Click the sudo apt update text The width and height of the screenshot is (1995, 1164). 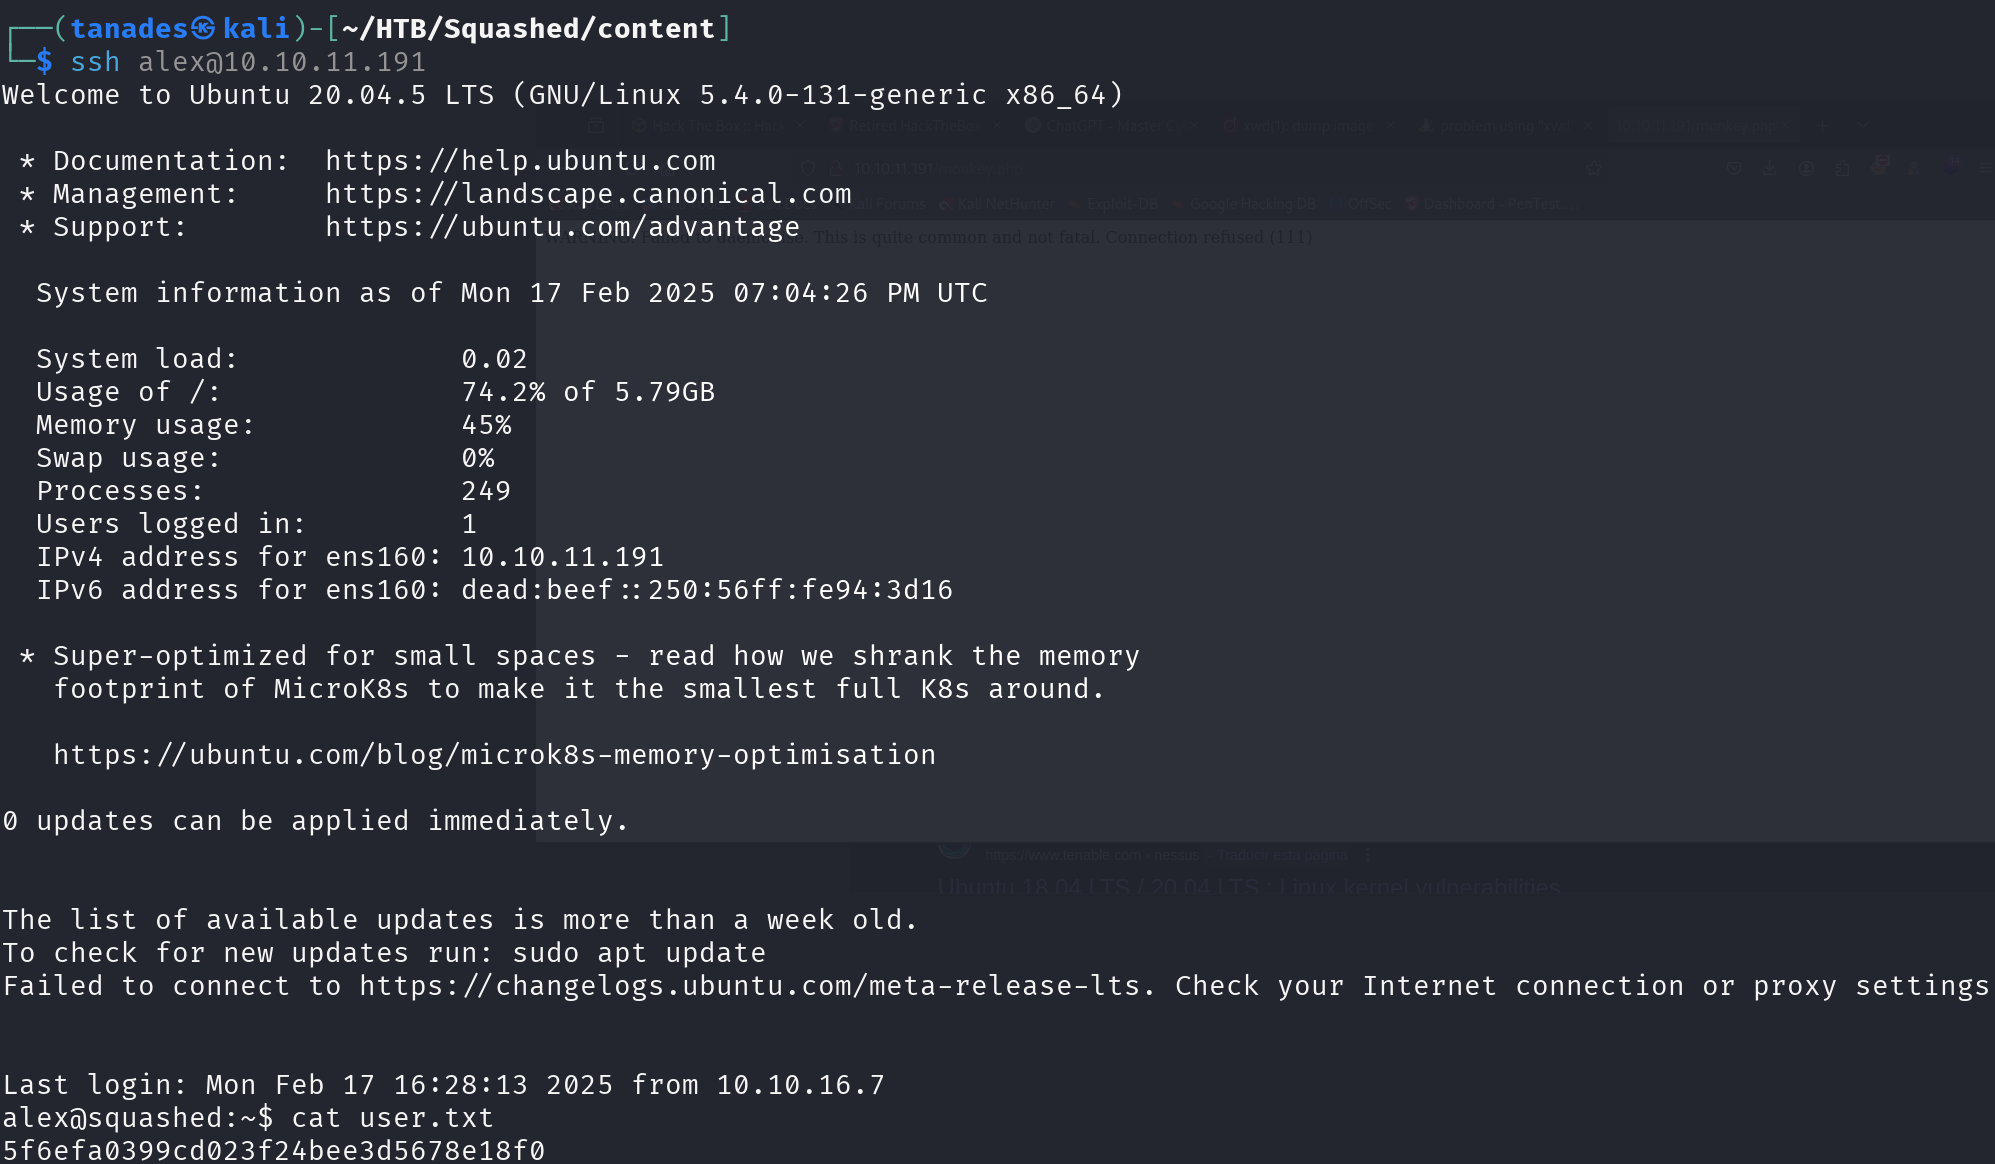(639, 953)
